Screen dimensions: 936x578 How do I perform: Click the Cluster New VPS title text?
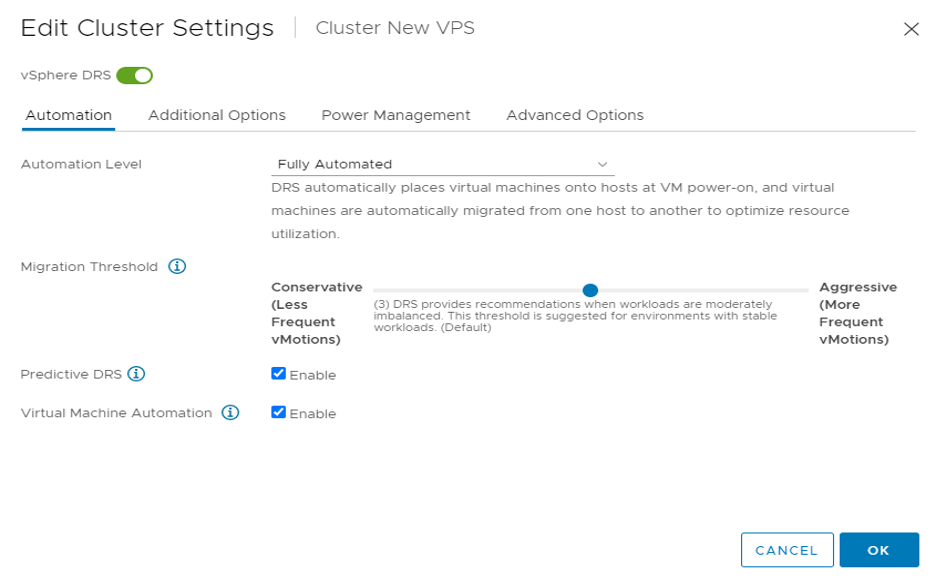click(x=395, y=28)
